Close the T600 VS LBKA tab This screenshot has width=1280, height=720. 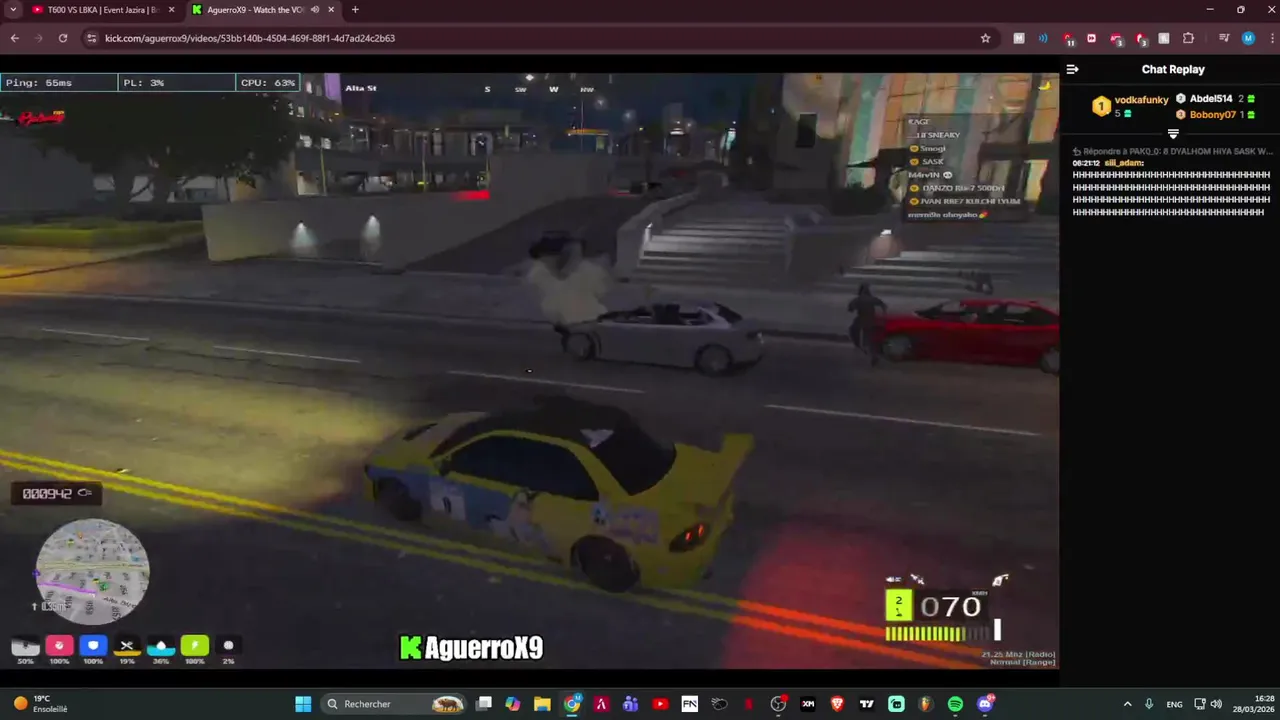tap(170, 10)
